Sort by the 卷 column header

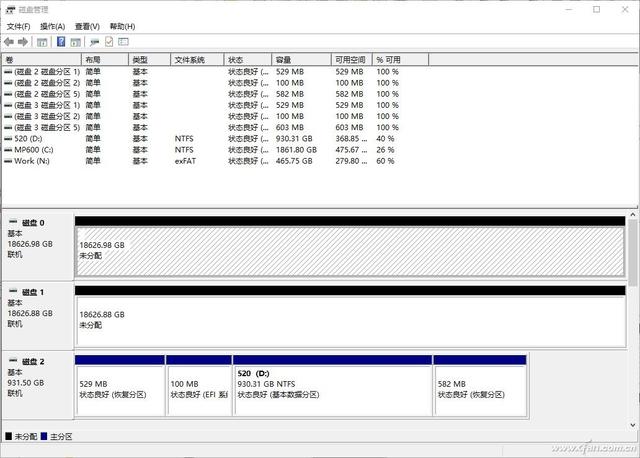pyautogui.click(x=42, y=60)
